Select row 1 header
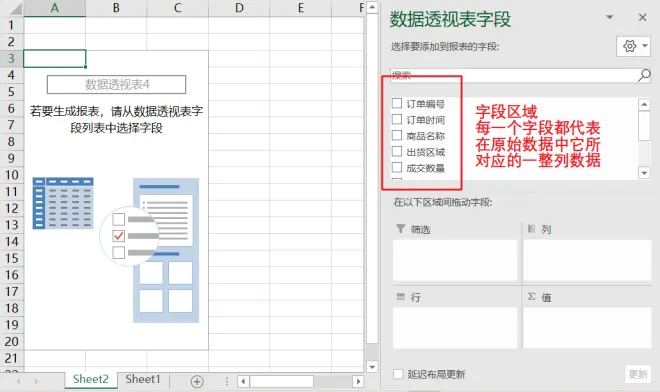The height and width of the screenshot is (392, 660). coord(11,25)
